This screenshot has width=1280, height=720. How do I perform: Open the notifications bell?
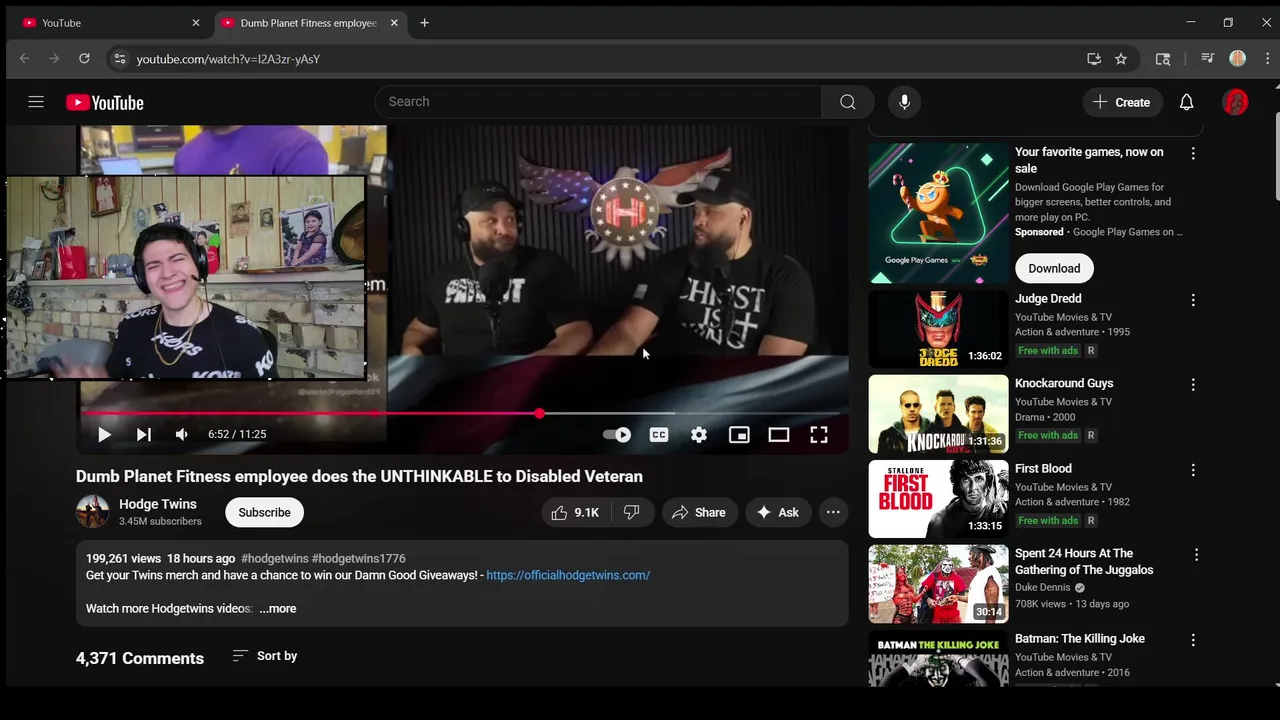coord(1186,102)
